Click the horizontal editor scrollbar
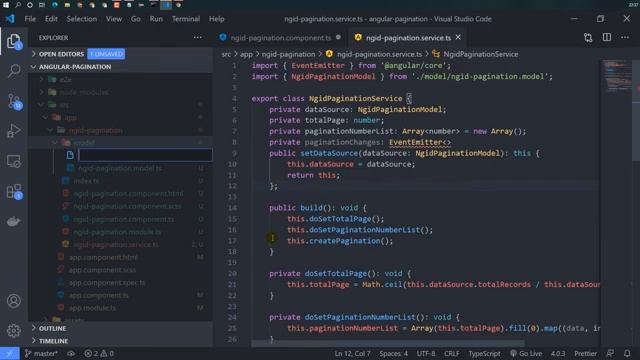This screenshot has height=360, width=640. (x=388, y=344)
